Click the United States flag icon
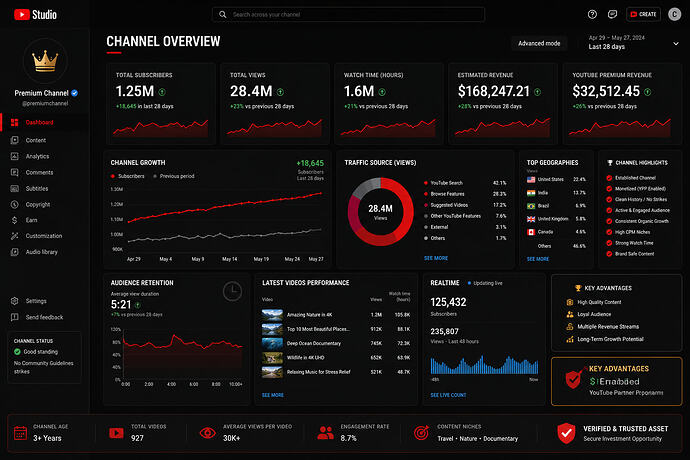 coord(531,180)
